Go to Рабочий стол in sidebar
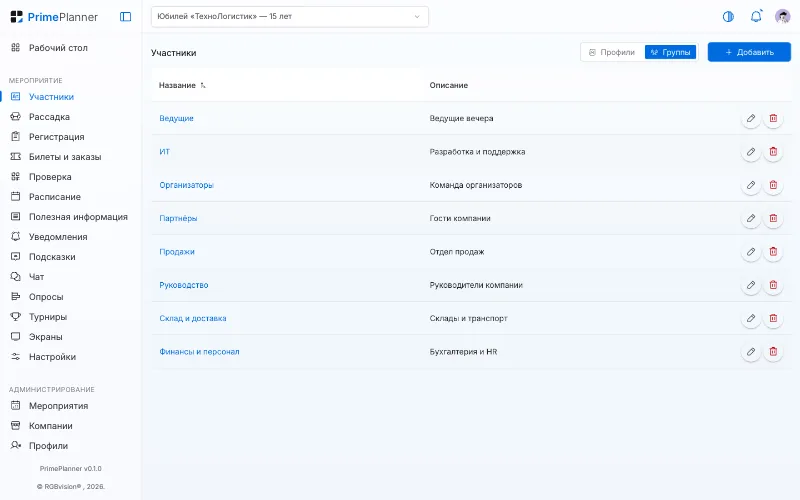Viewport: 800px width, 500px height. pos(70,48)
